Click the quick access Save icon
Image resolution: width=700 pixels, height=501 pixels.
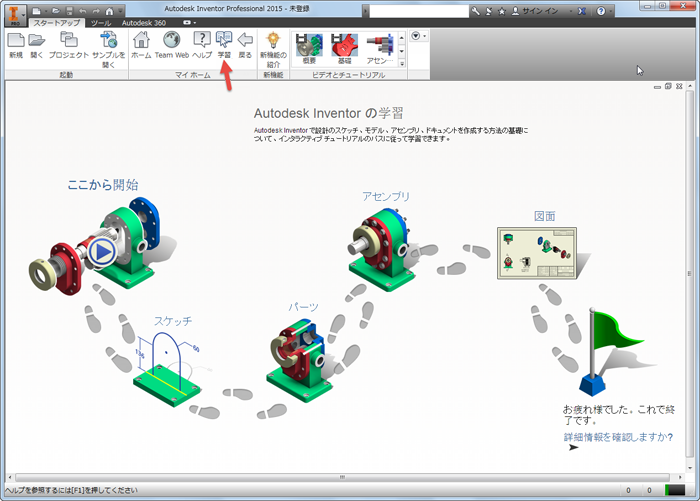click(69, 11)
